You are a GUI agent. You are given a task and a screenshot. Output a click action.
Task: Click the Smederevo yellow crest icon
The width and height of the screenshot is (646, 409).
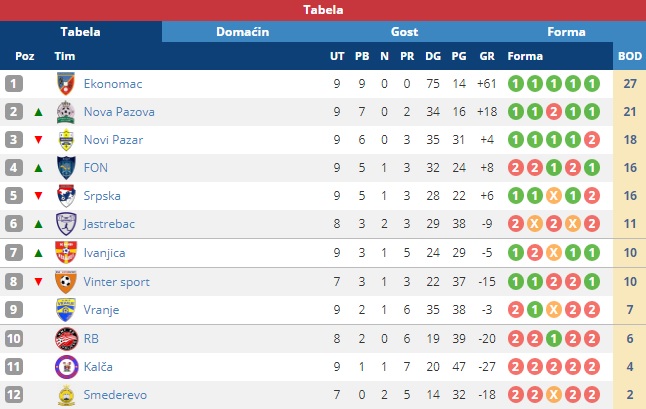(x=66, y=395)
